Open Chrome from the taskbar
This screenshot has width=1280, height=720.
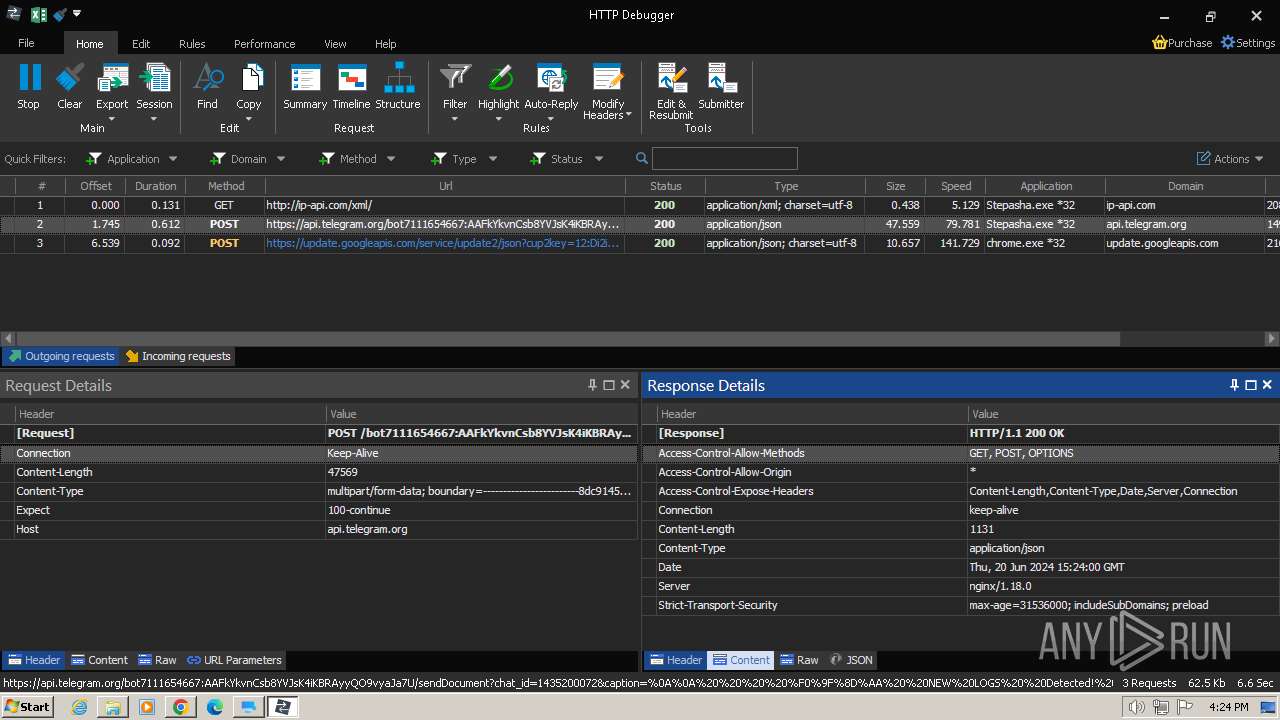pos(180,707)
